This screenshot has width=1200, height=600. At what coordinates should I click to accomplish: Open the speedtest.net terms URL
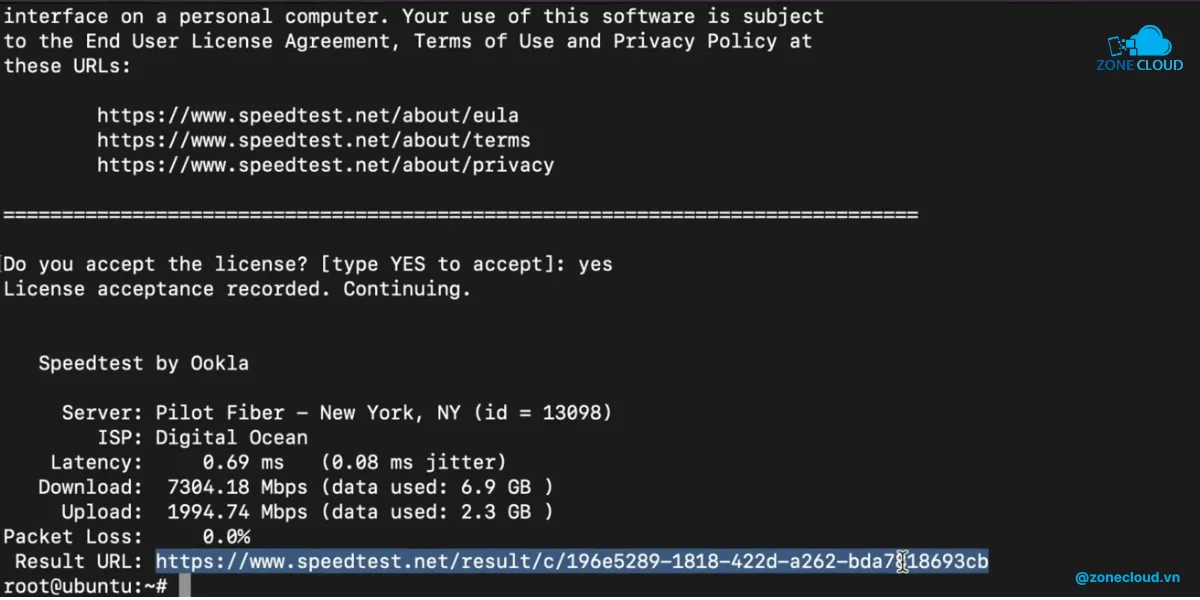[x=314, y=140]
